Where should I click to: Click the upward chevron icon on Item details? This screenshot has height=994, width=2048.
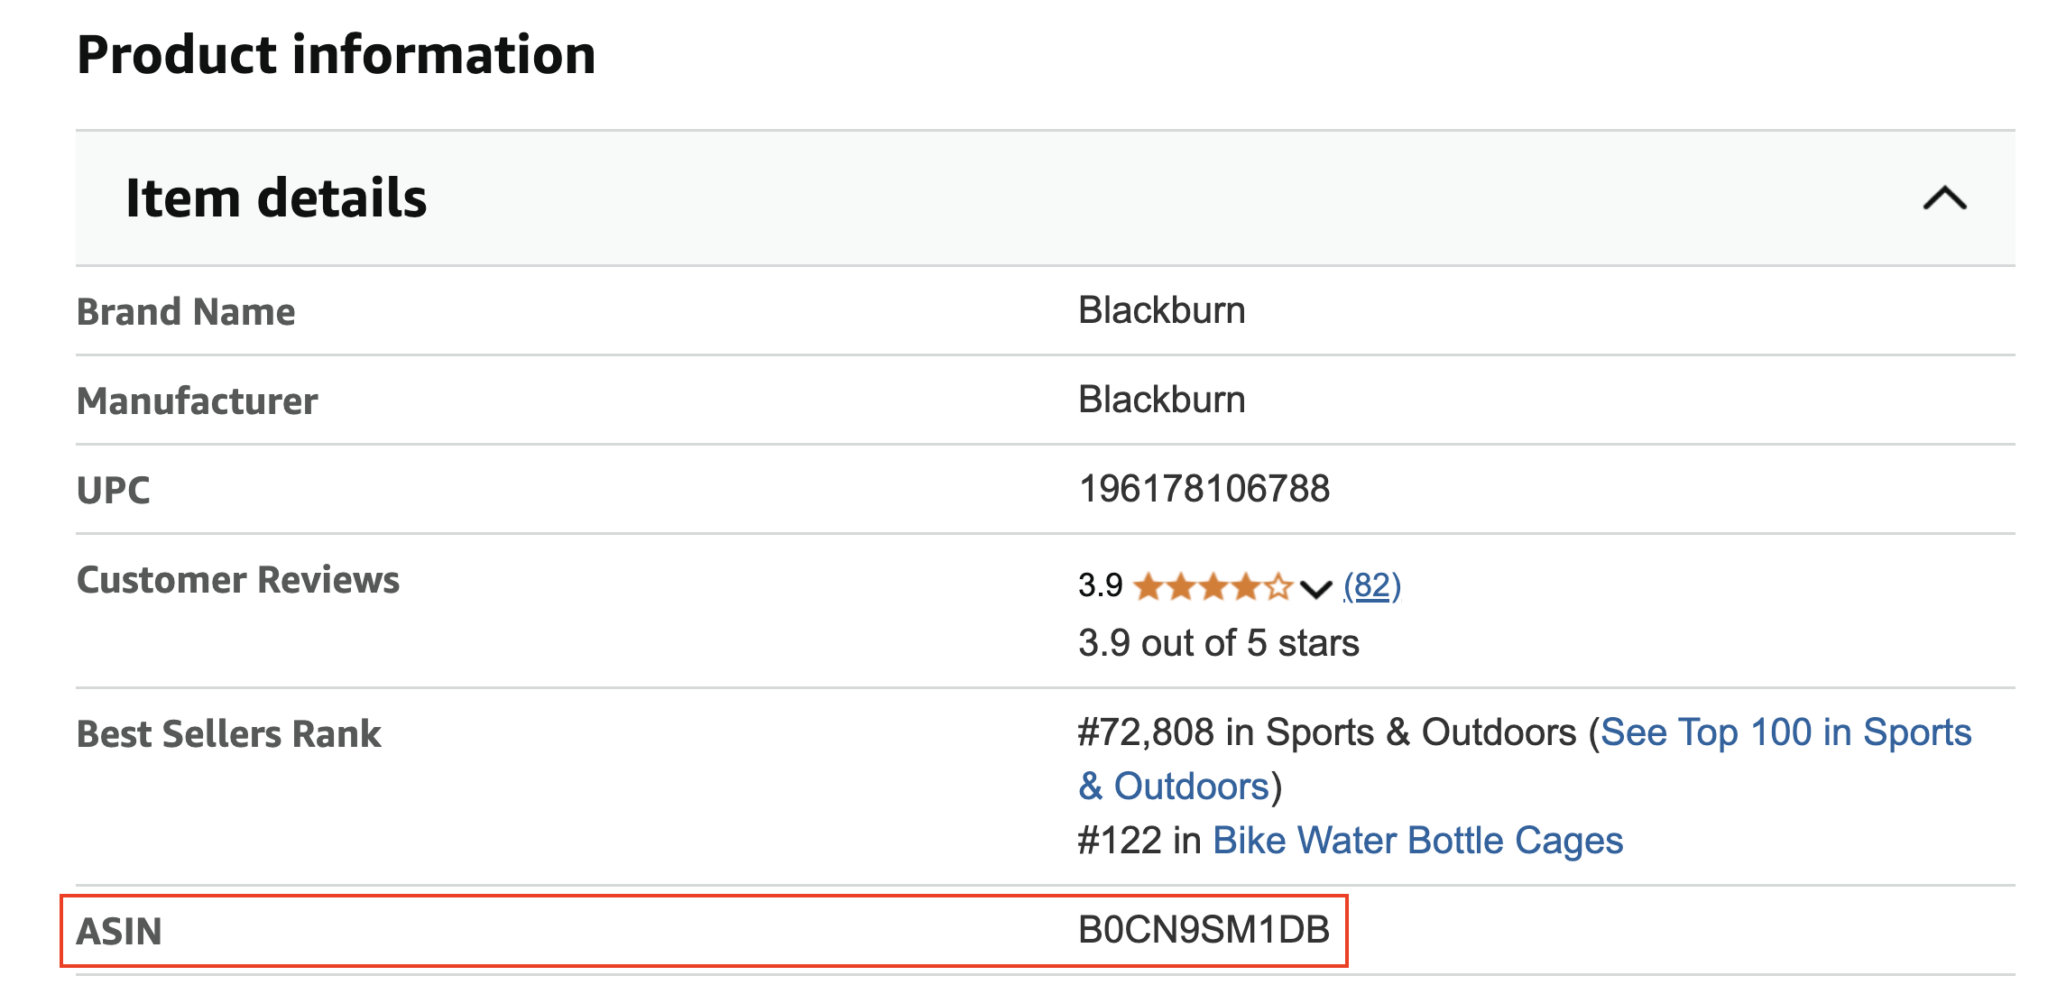coord(1943,198)
